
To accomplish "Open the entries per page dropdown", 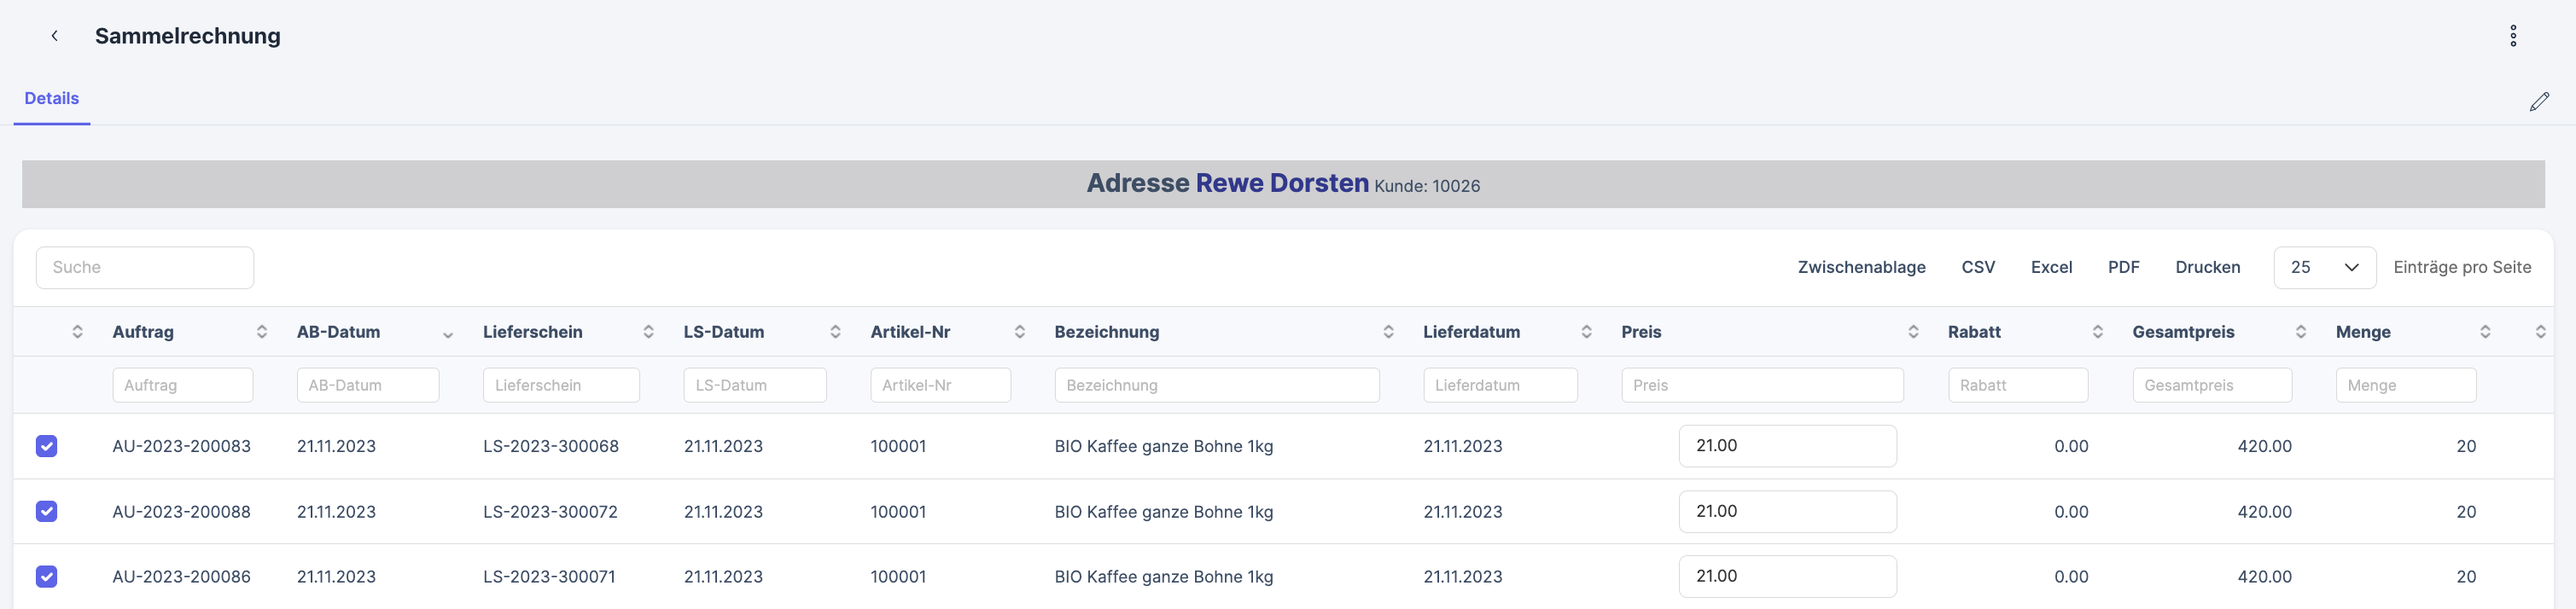I will pos(2323,267).
